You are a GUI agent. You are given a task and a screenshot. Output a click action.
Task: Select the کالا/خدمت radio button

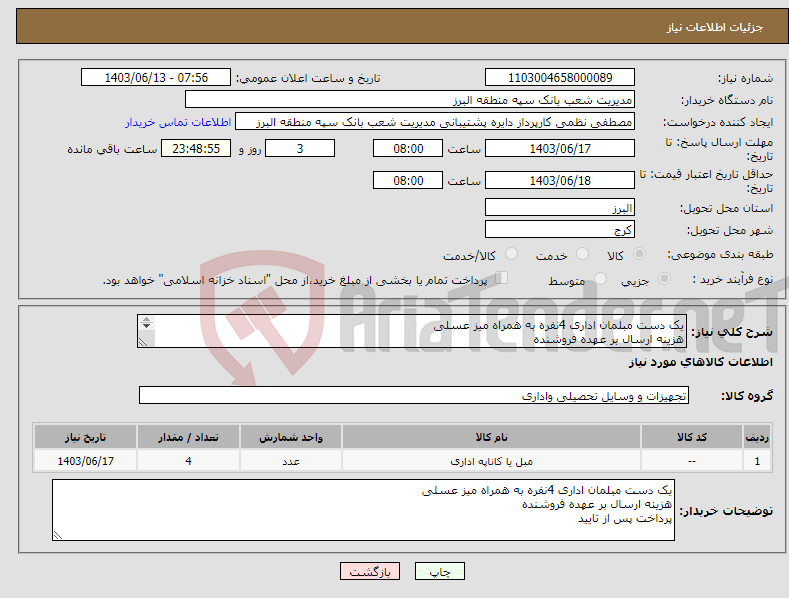511,254
